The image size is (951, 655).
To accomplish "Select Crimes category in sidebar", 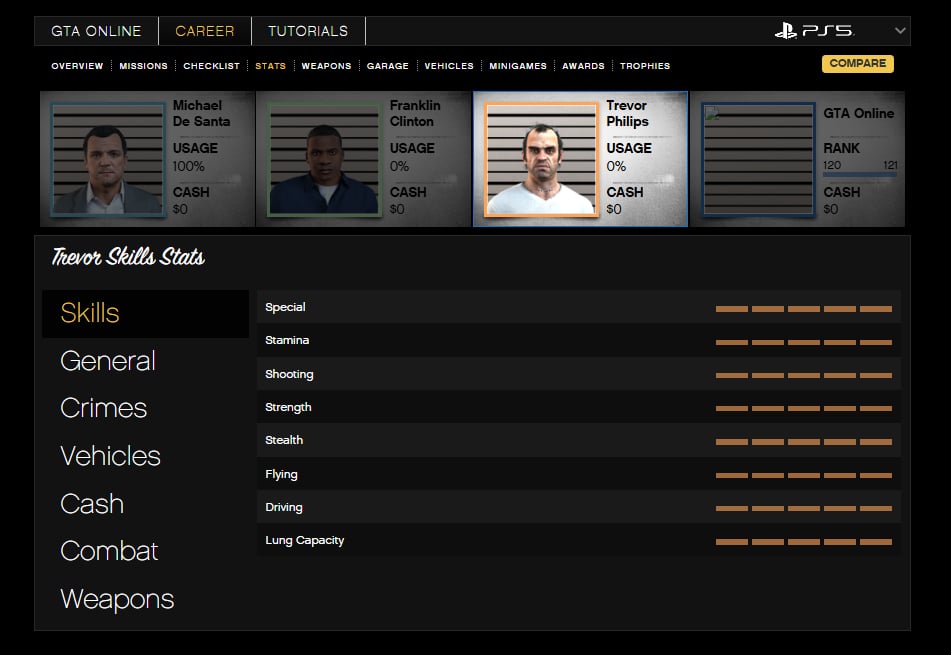I will [104, 408].
